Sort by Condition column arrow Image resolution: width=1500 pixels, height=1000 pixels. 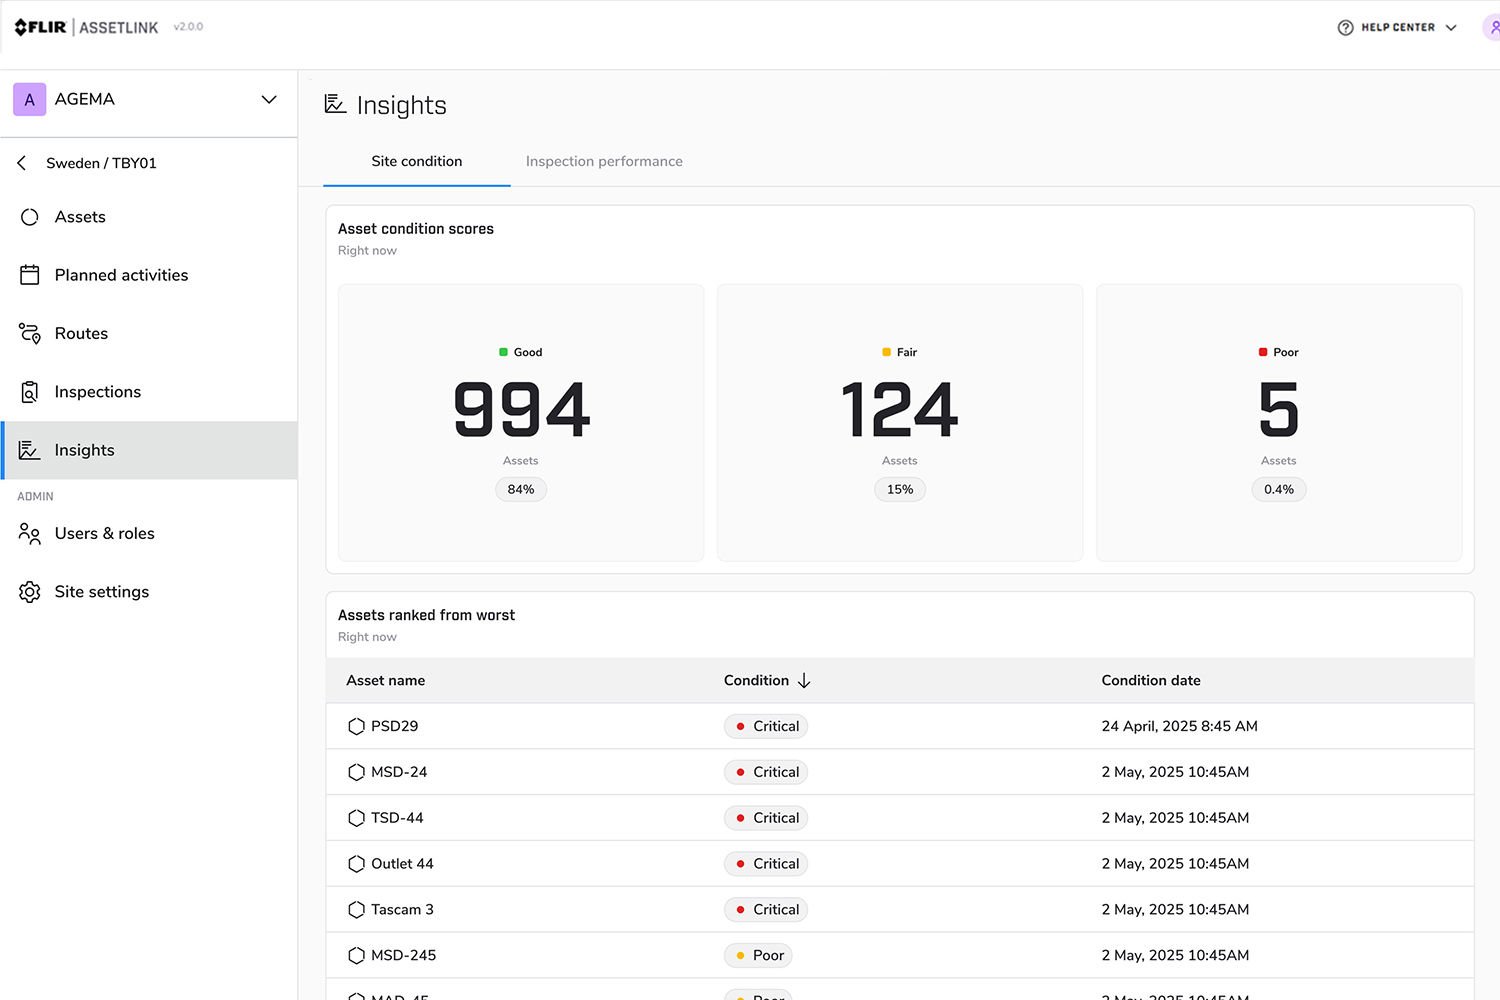point(804,681)
